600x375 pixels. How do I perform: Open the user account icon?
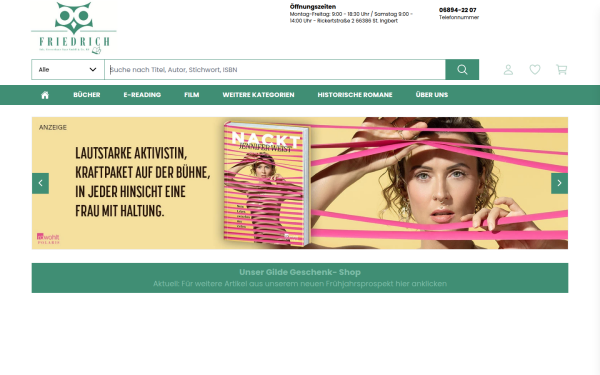[x=508, y=70]
